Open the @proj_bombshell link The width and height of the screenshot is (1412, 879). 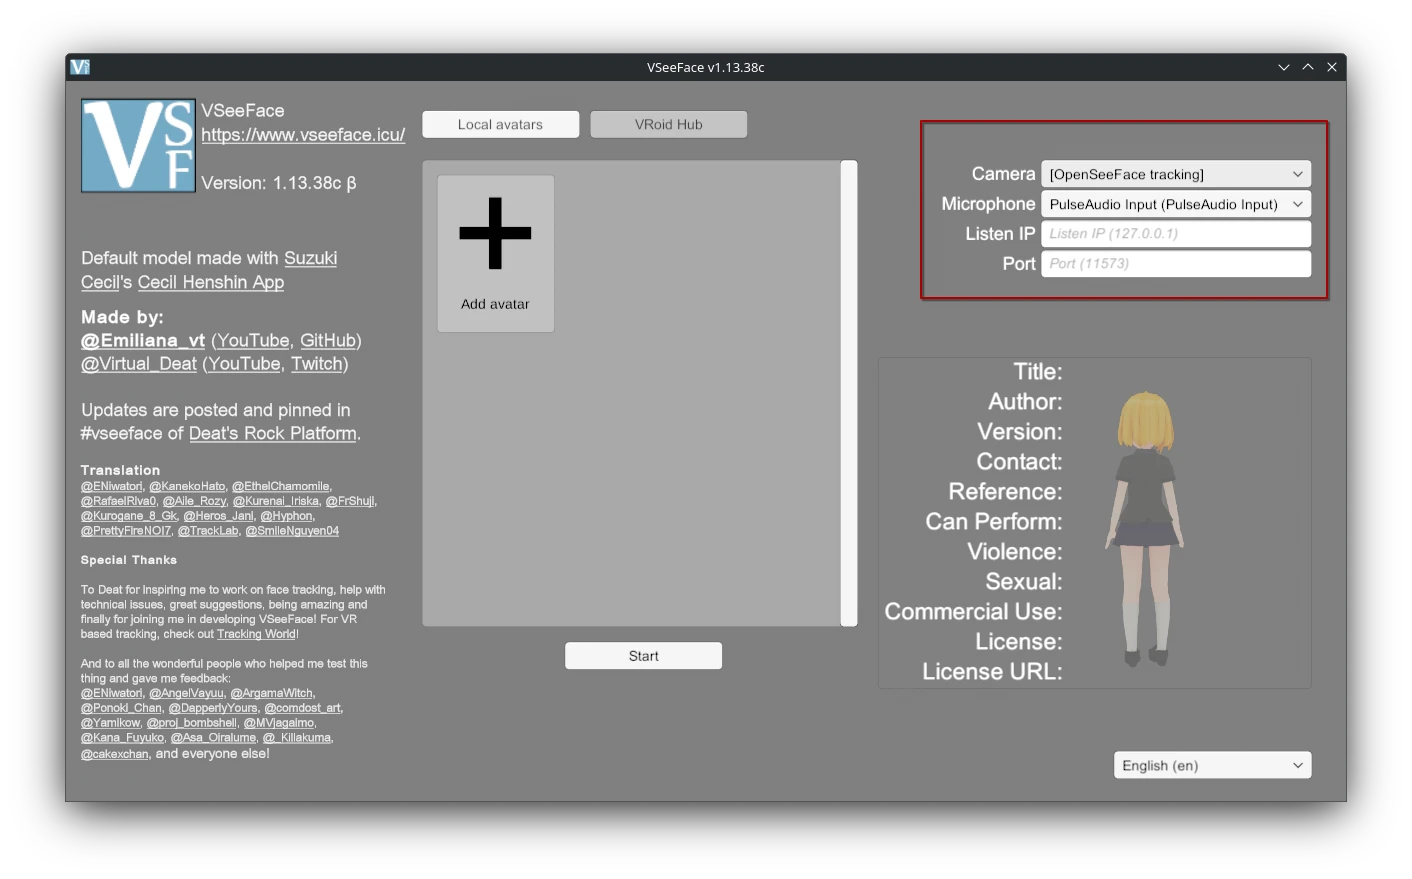(192, 723)
